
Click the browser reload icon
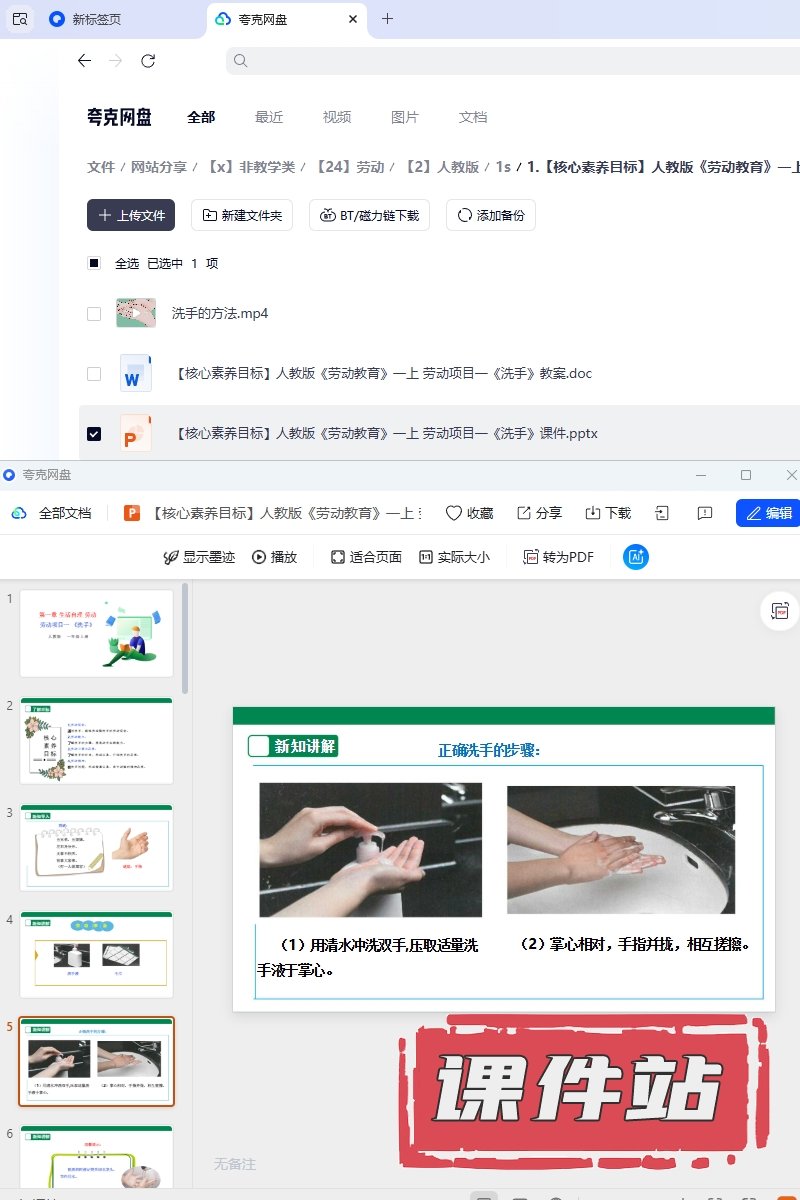click(x=148, y=61)
